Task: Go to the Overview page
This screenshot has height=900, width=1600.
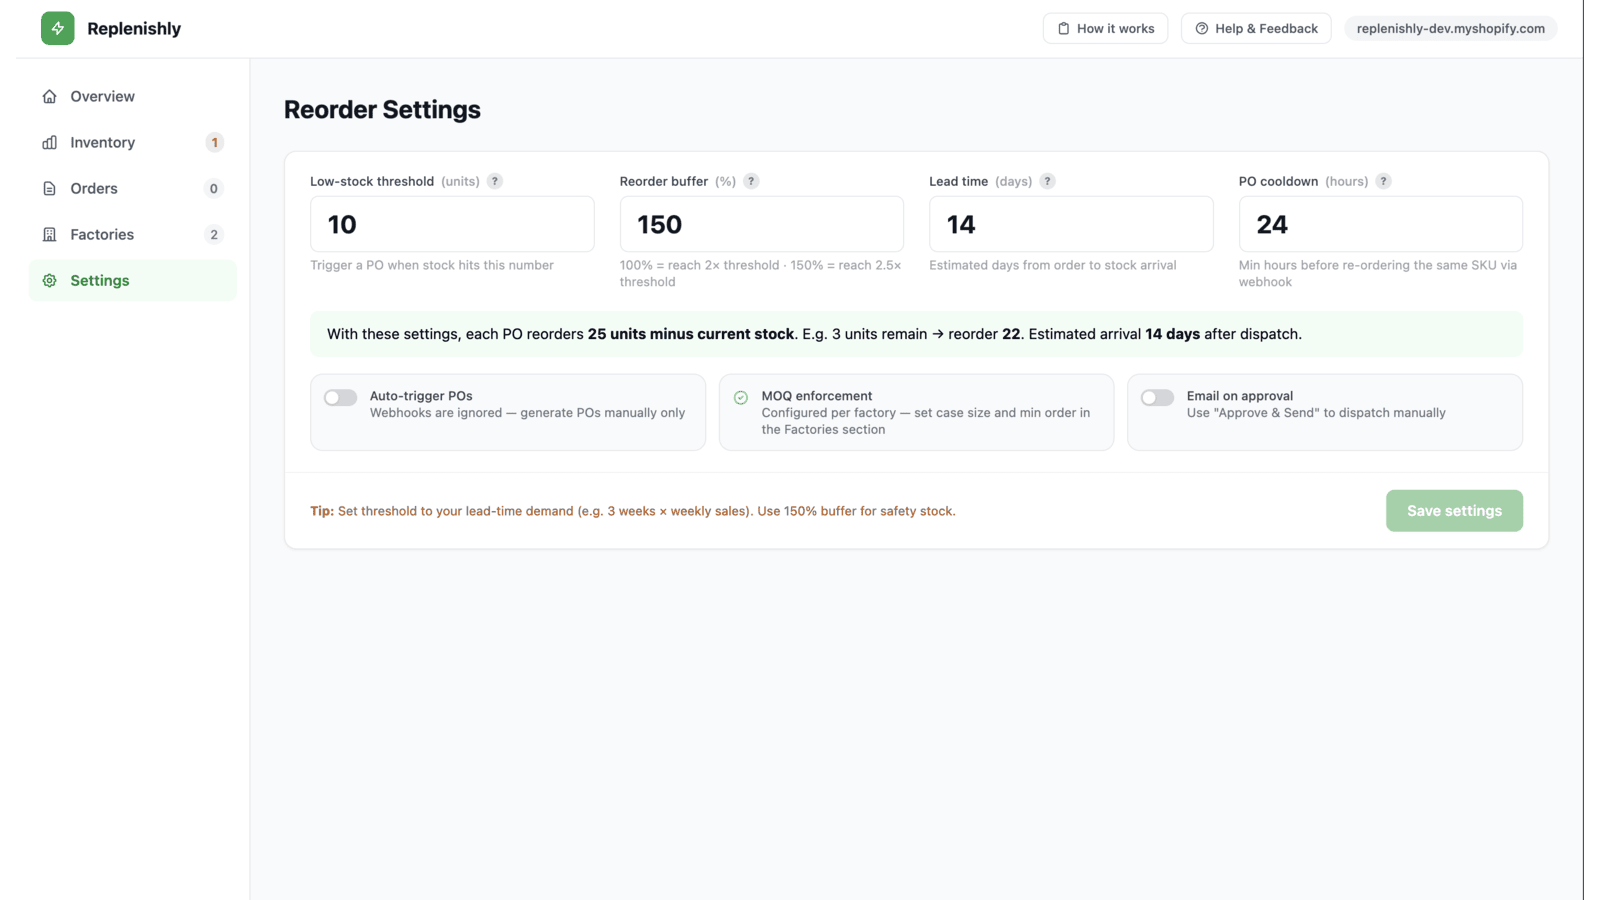Action: click(x=133, y=96)
